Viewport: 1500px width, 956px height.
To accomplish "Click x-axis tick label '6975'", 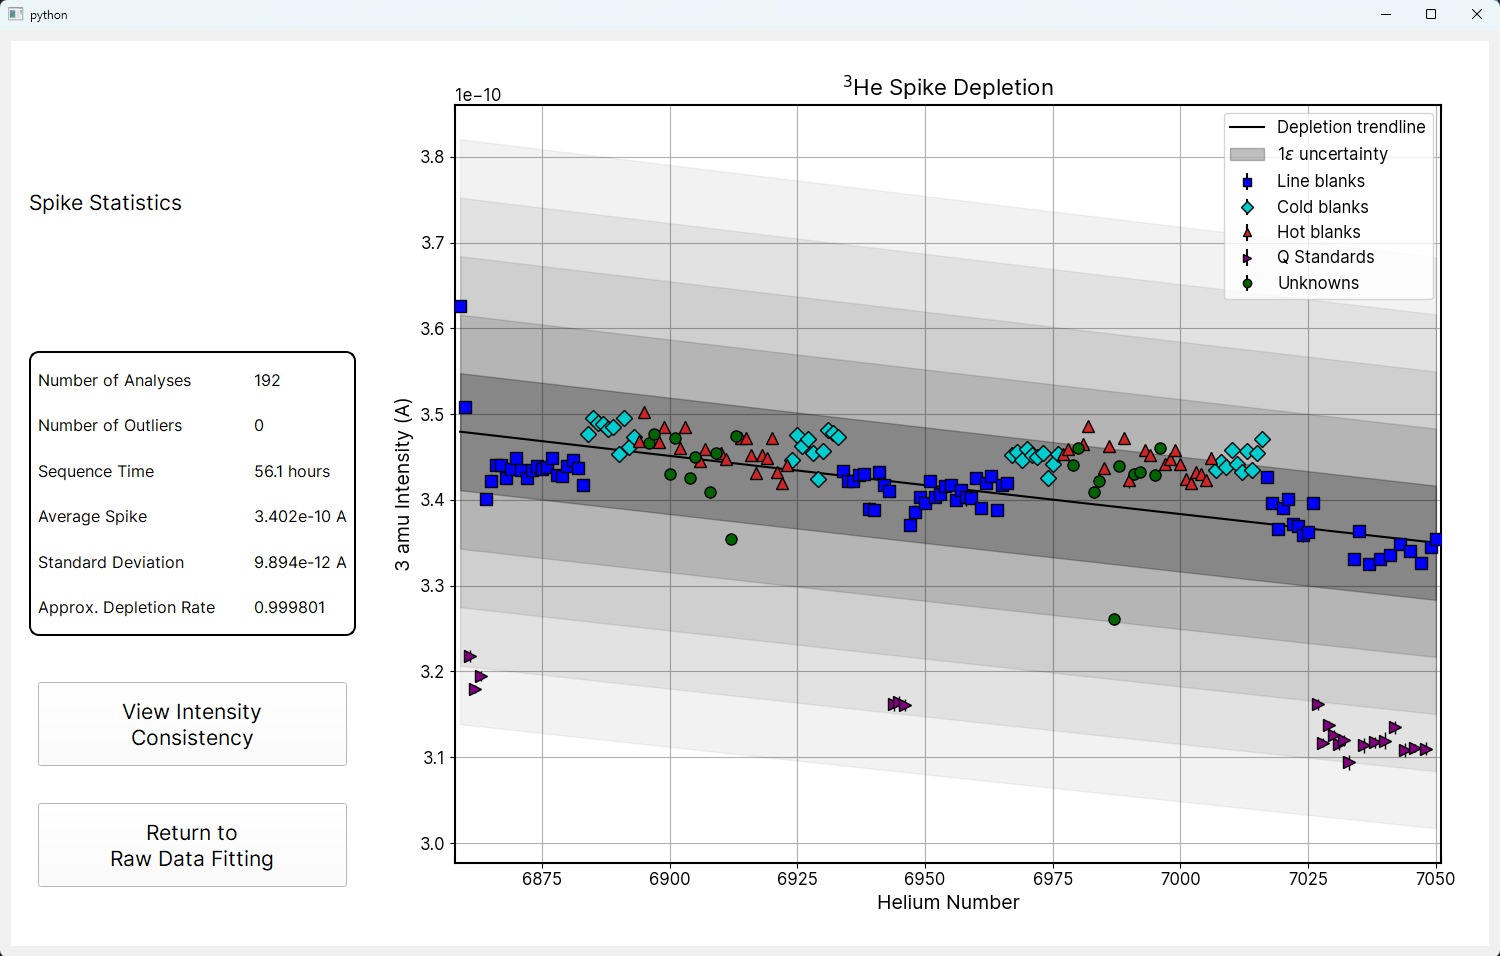I will (x=1053, y=879).
